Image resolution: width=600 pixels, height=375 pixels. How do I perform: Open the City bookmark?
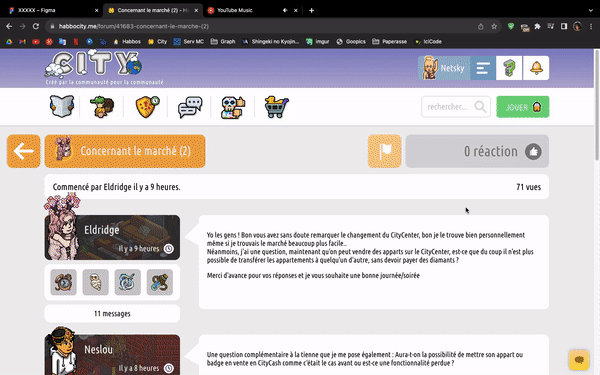point(158,42)
